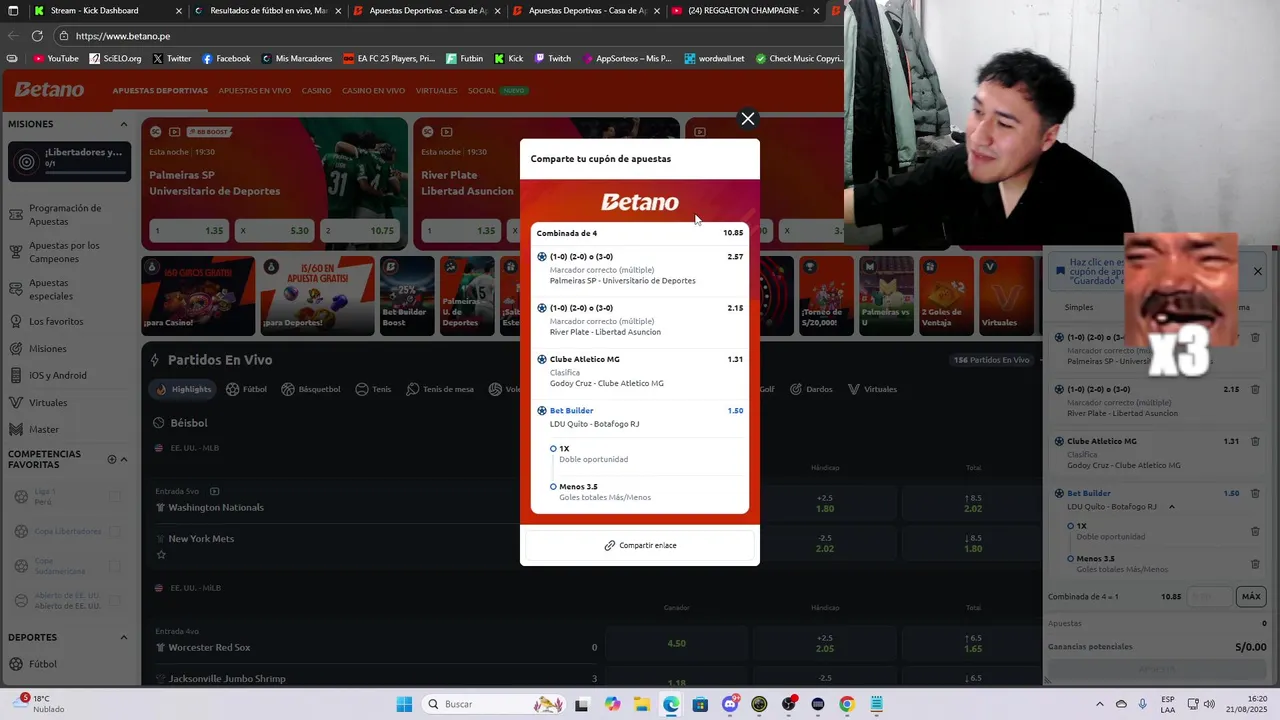Select the Virtuales live sports filter

(x=872, y=389)
